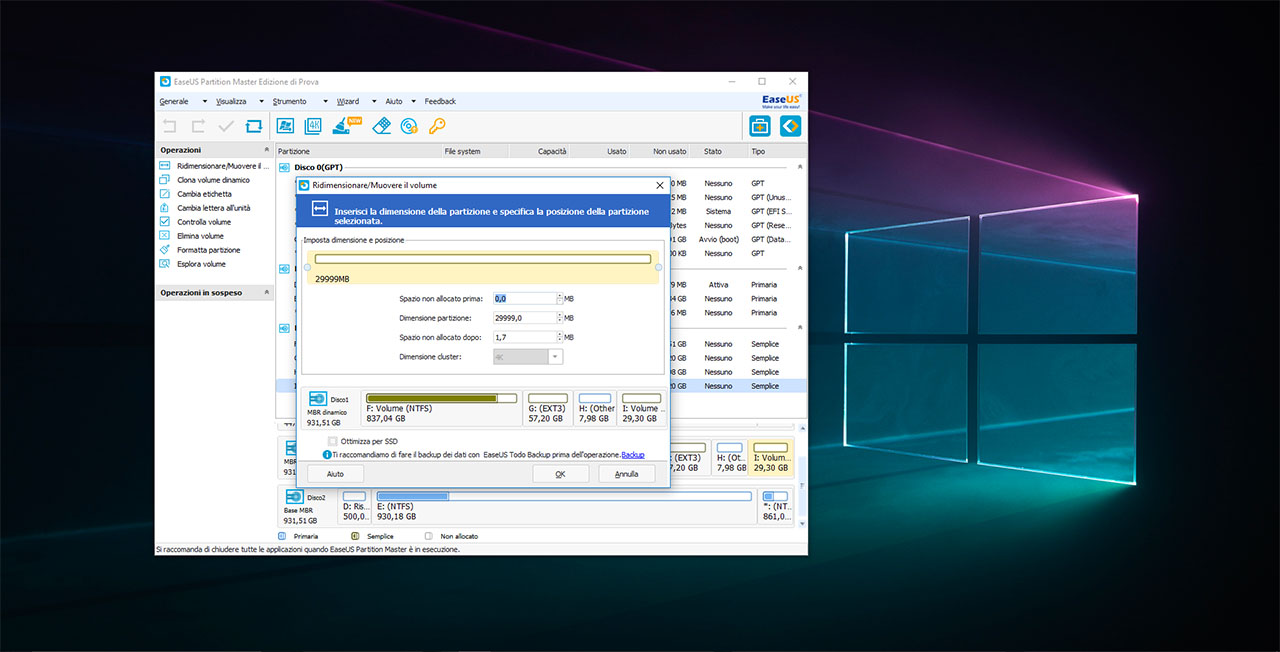1280x652 pixels.
Task: Open Migrate OS toolbar icon
Action: tap(285, 126)
